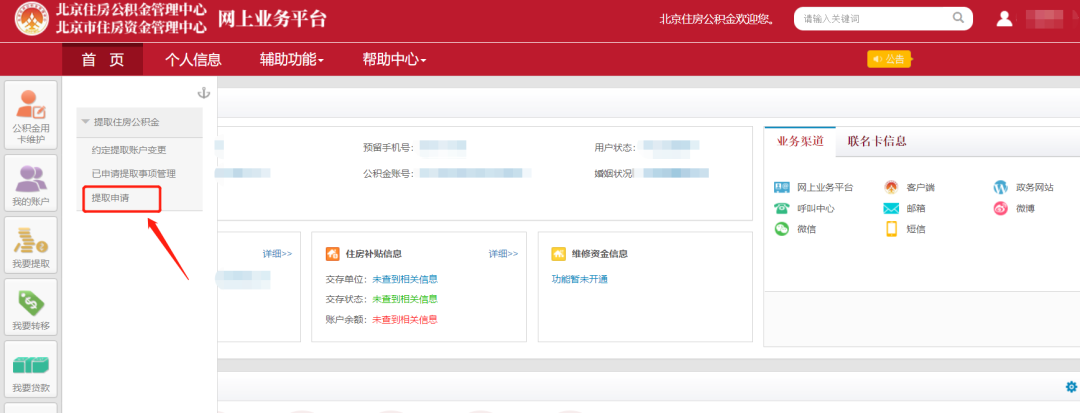
Task: Select 提取申请 in the flyout
Action: pyautogui.click(x=110, y=198)
